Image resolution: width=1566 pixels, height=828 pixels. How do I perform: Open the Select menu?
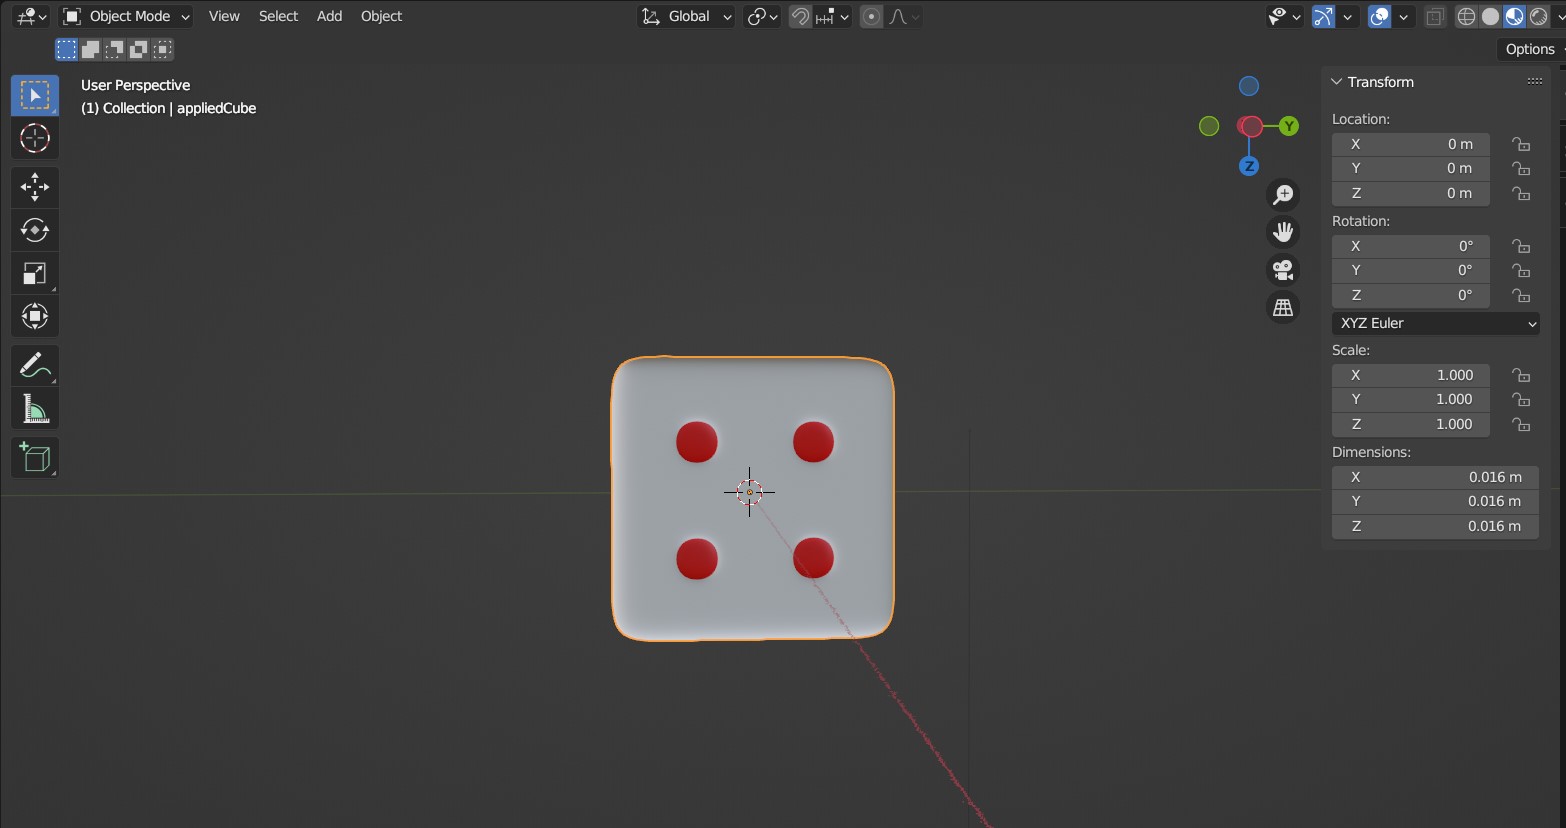coord(278,16)
